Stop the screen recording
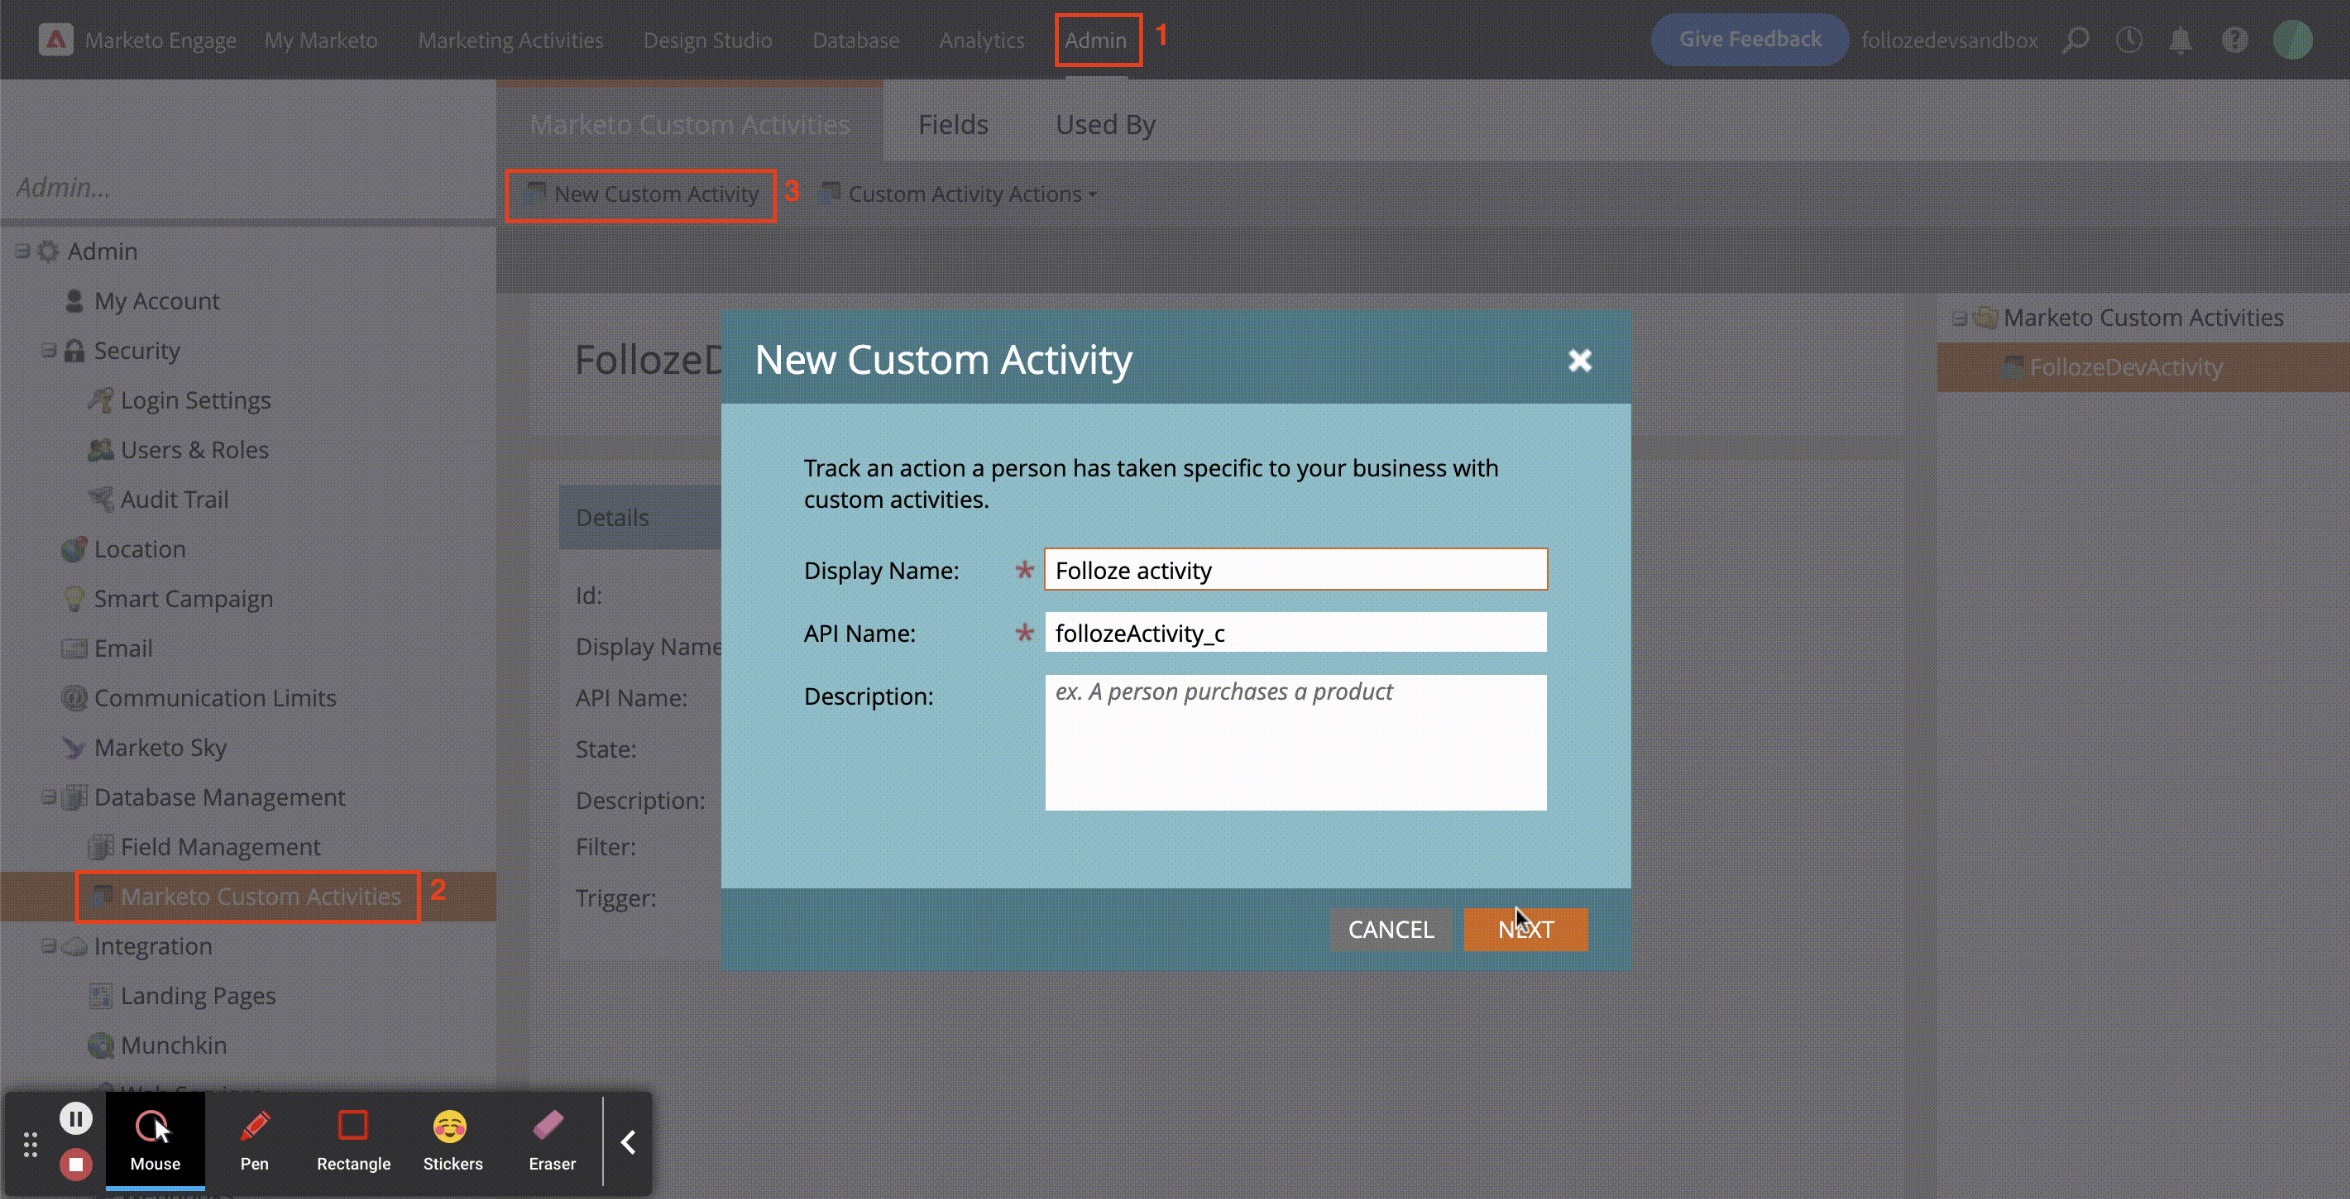2350x1199 pixels. [76, 1164]
